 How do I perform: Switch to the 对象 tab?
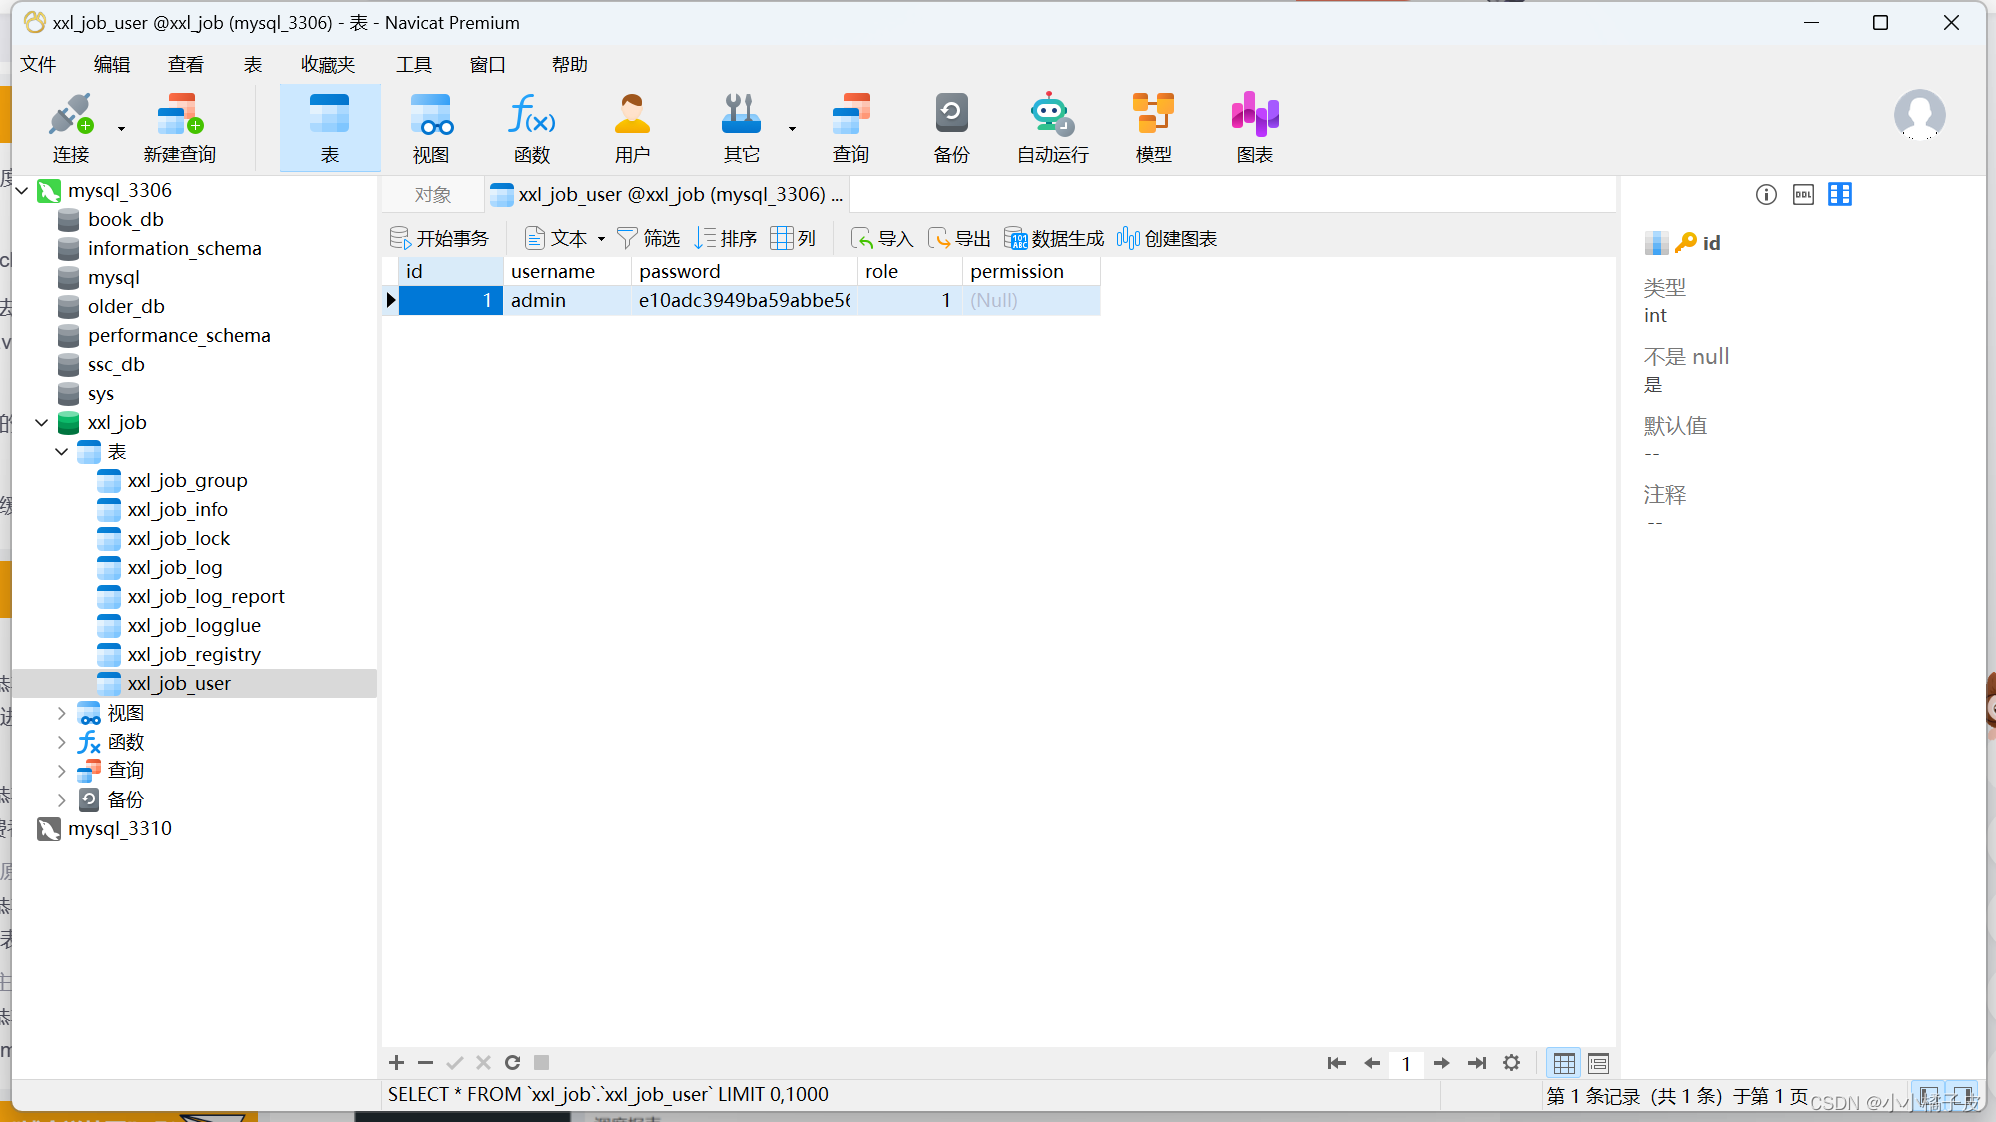pyautogui.click(x=431, y=193)
